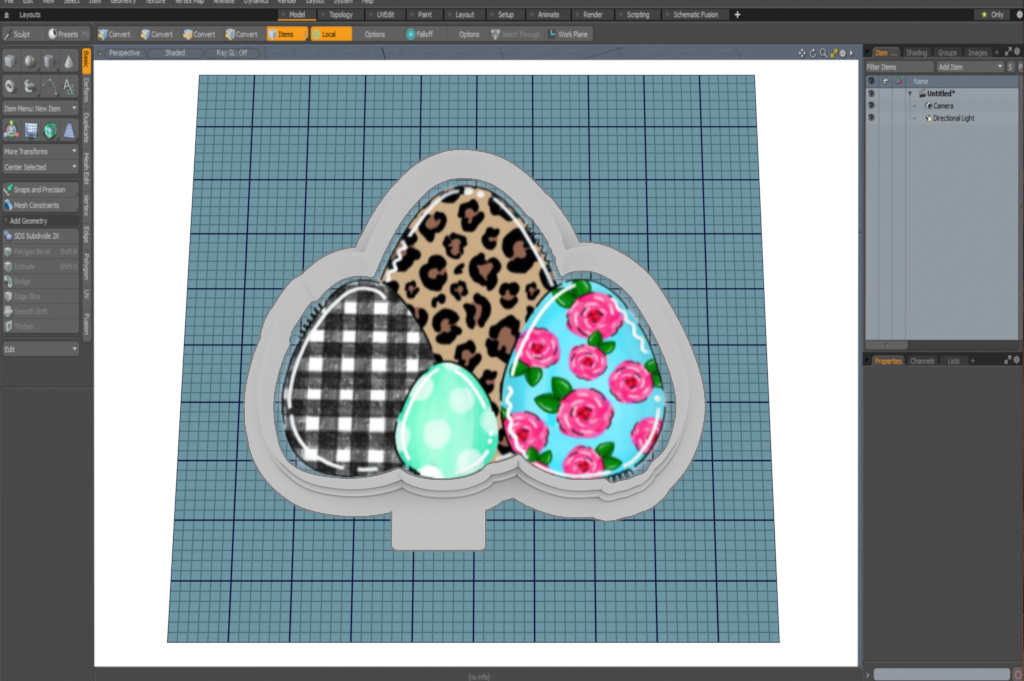This screenshot has width=1024, height=681.
Task: Toggle the Work Plane button
Action: click(569, 34)
